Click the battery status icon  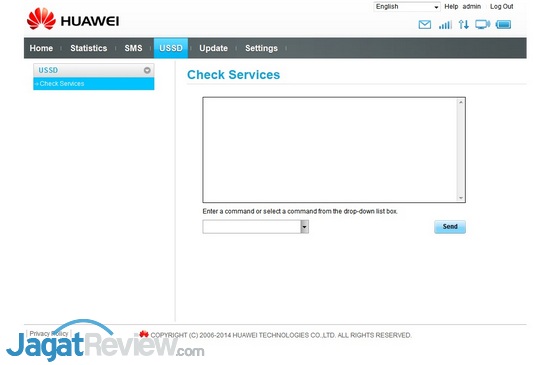[503, 25]
